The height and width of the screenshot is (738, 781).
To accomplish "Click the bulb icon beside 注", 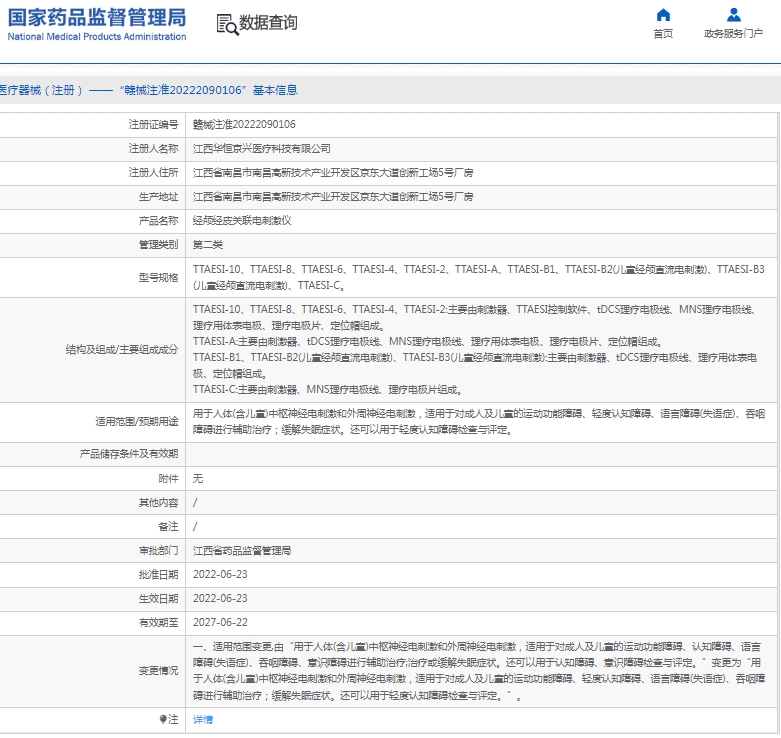I will click(163, 719).
